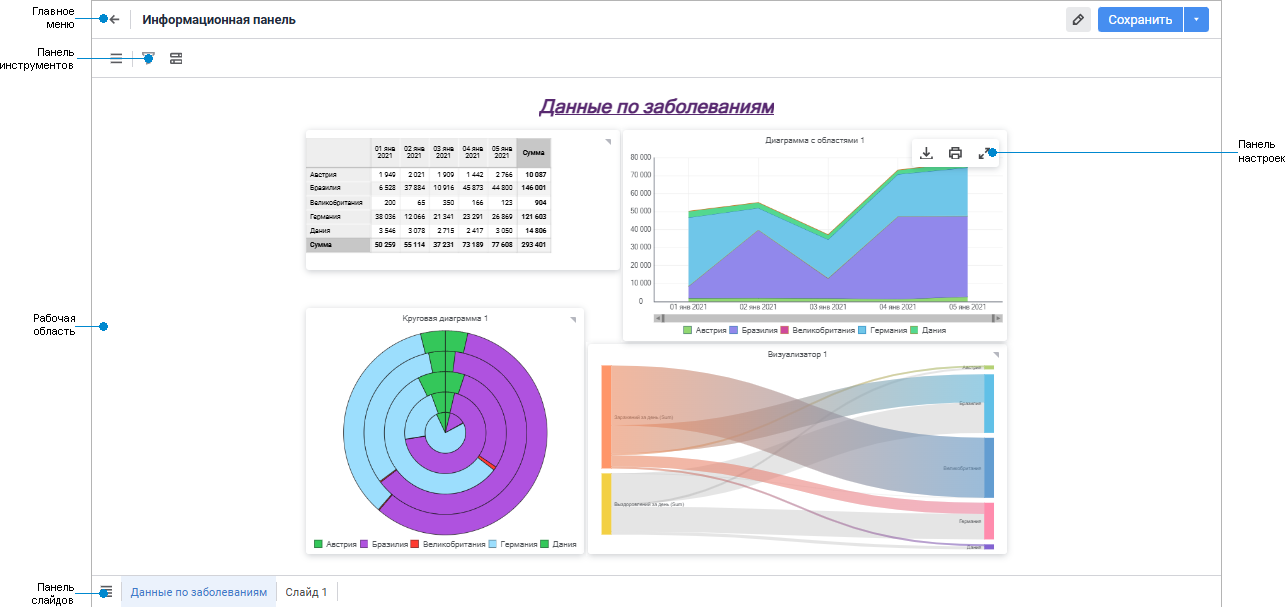Print the area chart
The image size is (1285, 607).
tap(955, 153)
